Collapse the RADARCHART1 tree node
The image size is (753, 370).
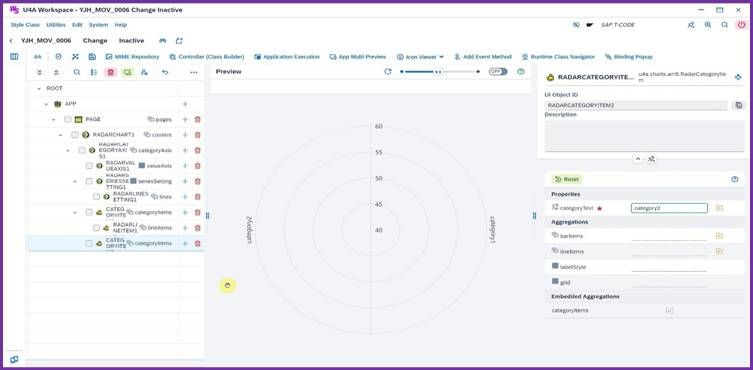[61, 135]
